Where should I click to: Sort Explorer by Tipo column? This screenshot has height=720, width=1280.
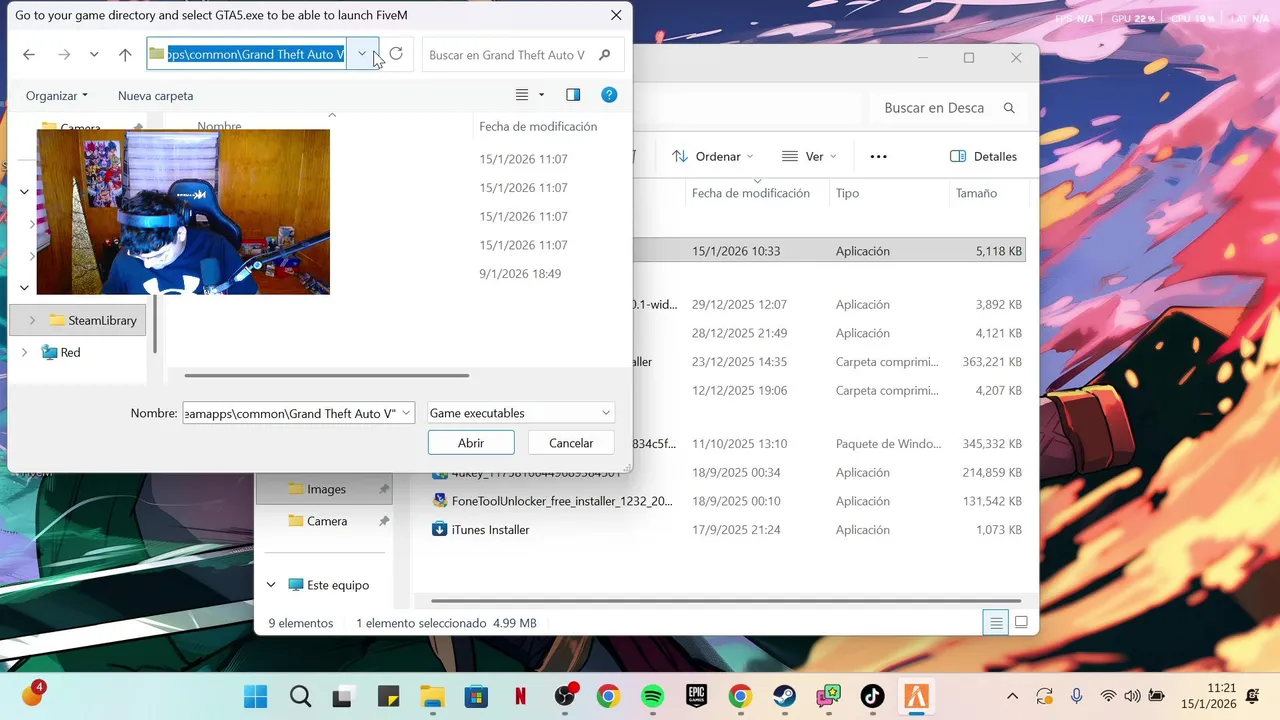pyautogui.click(x=847, y=194)
